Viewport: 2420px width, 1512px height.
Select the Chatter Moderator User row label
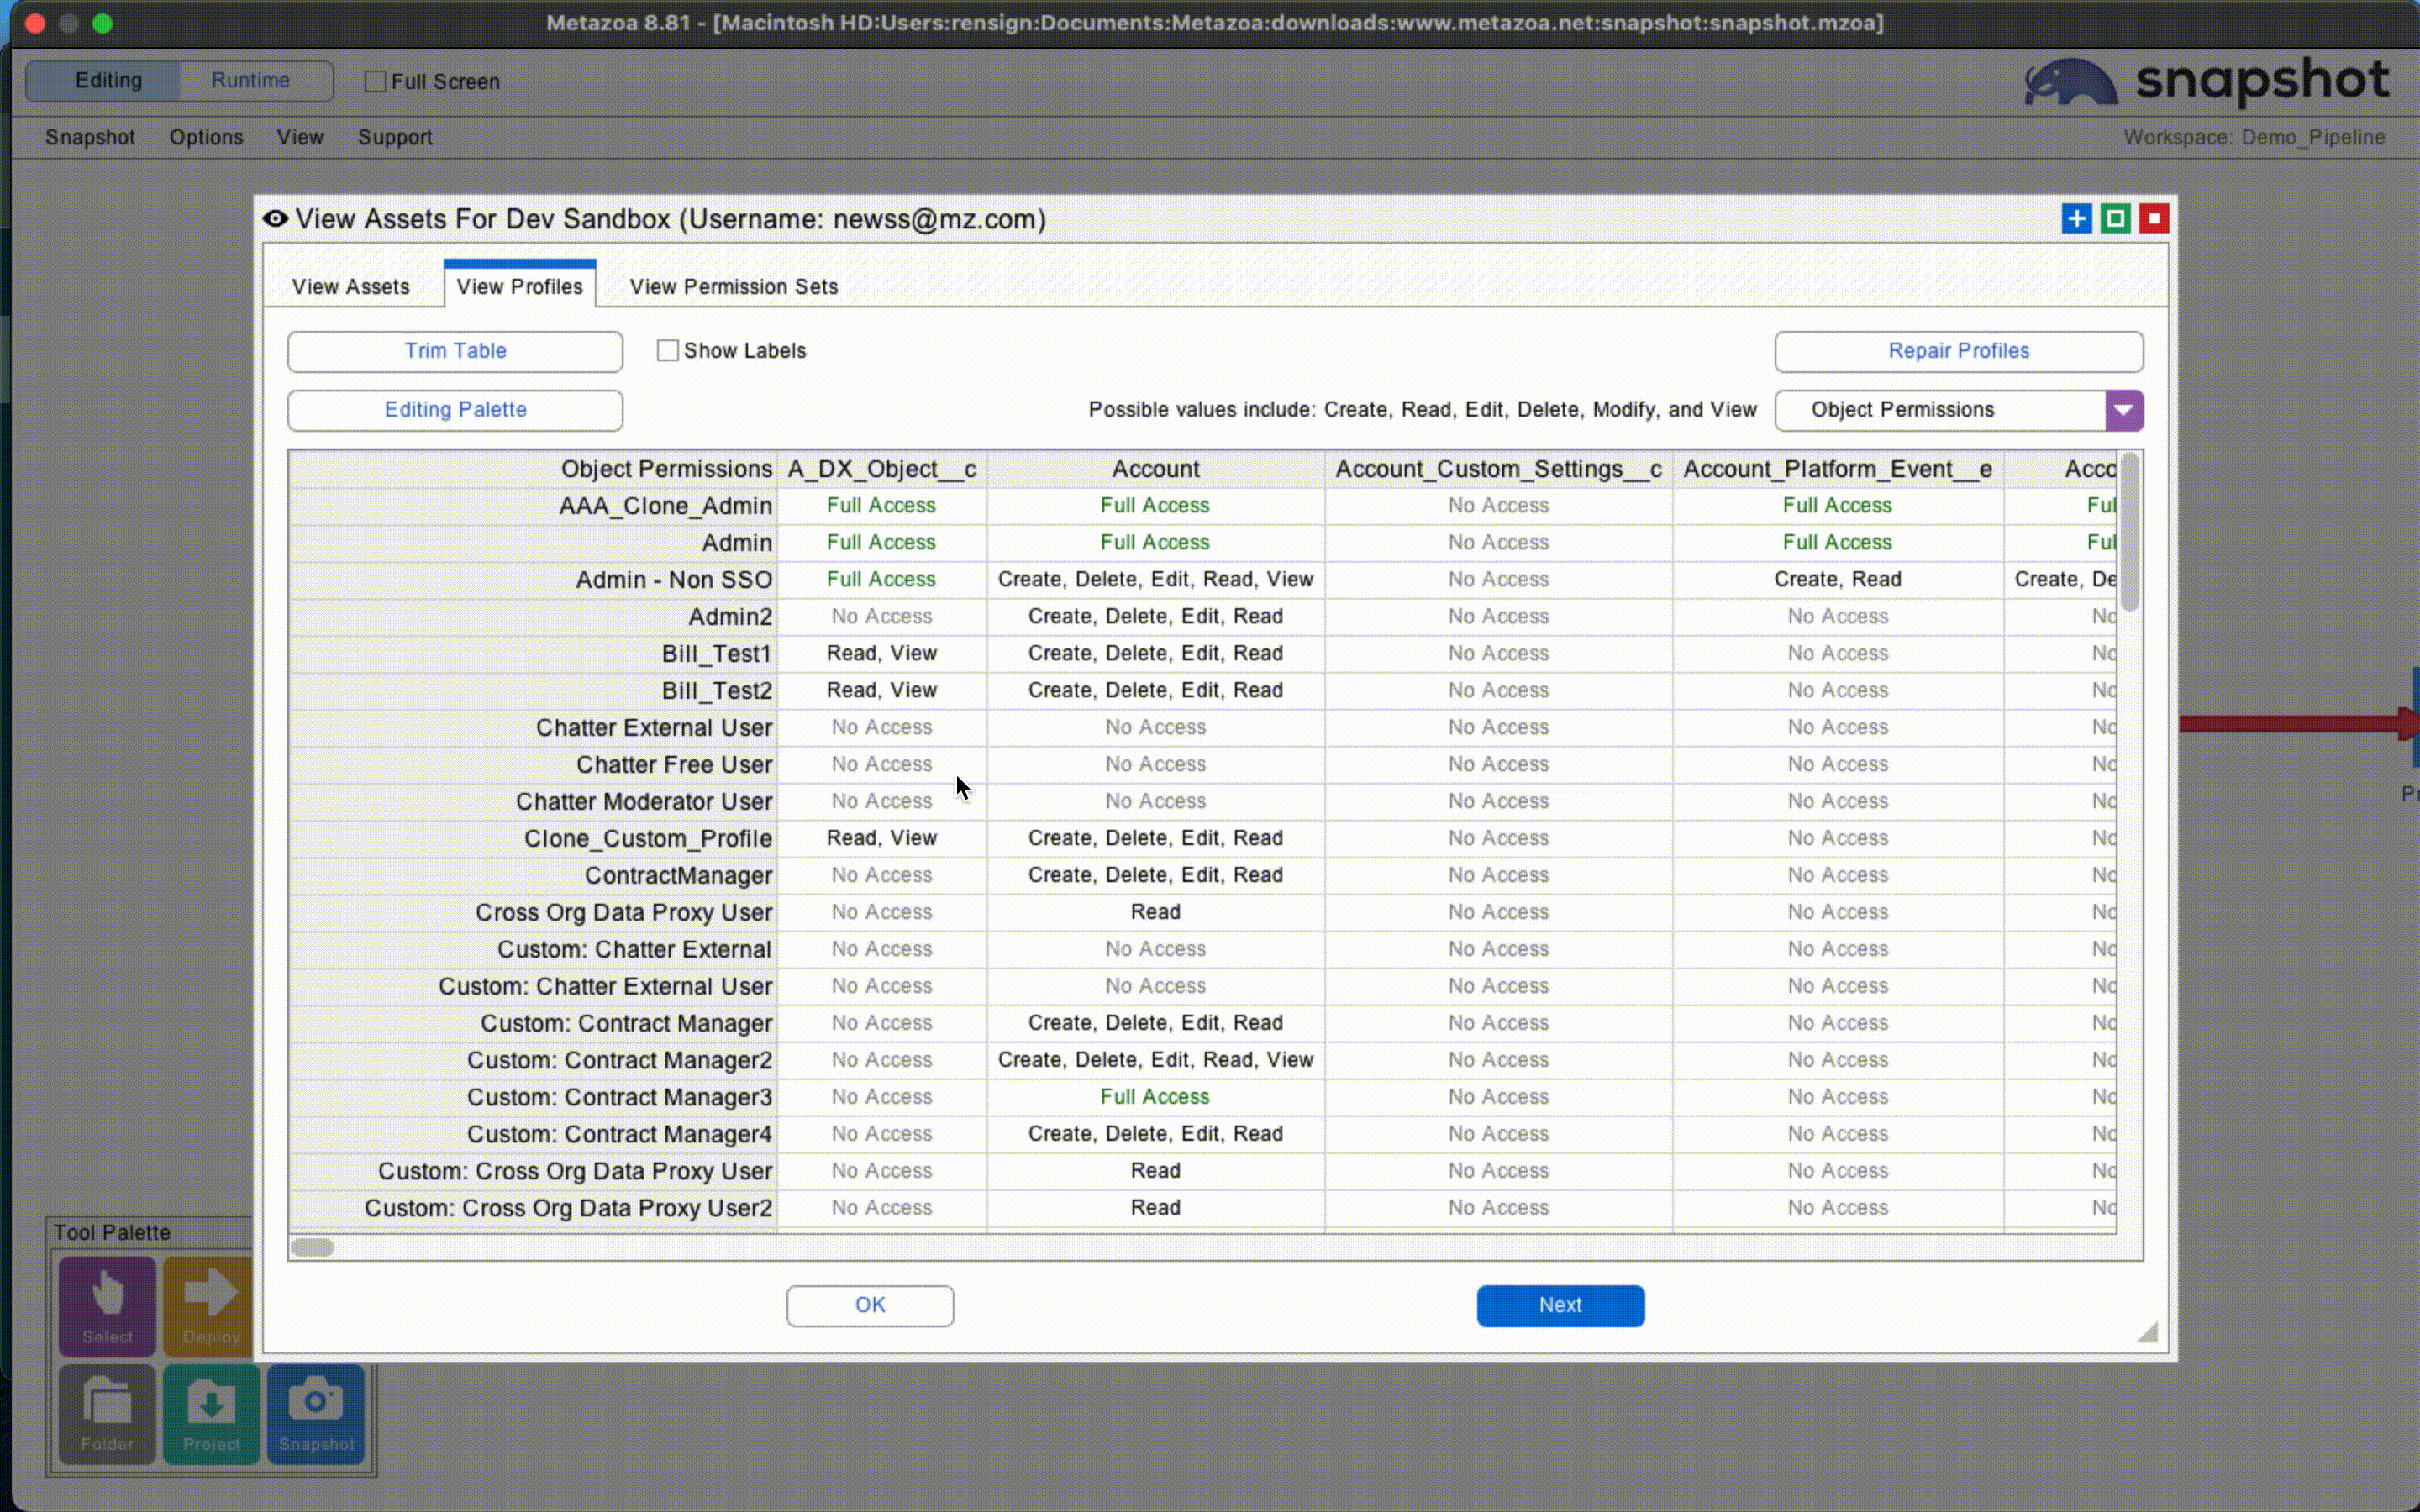pos(644,802)
